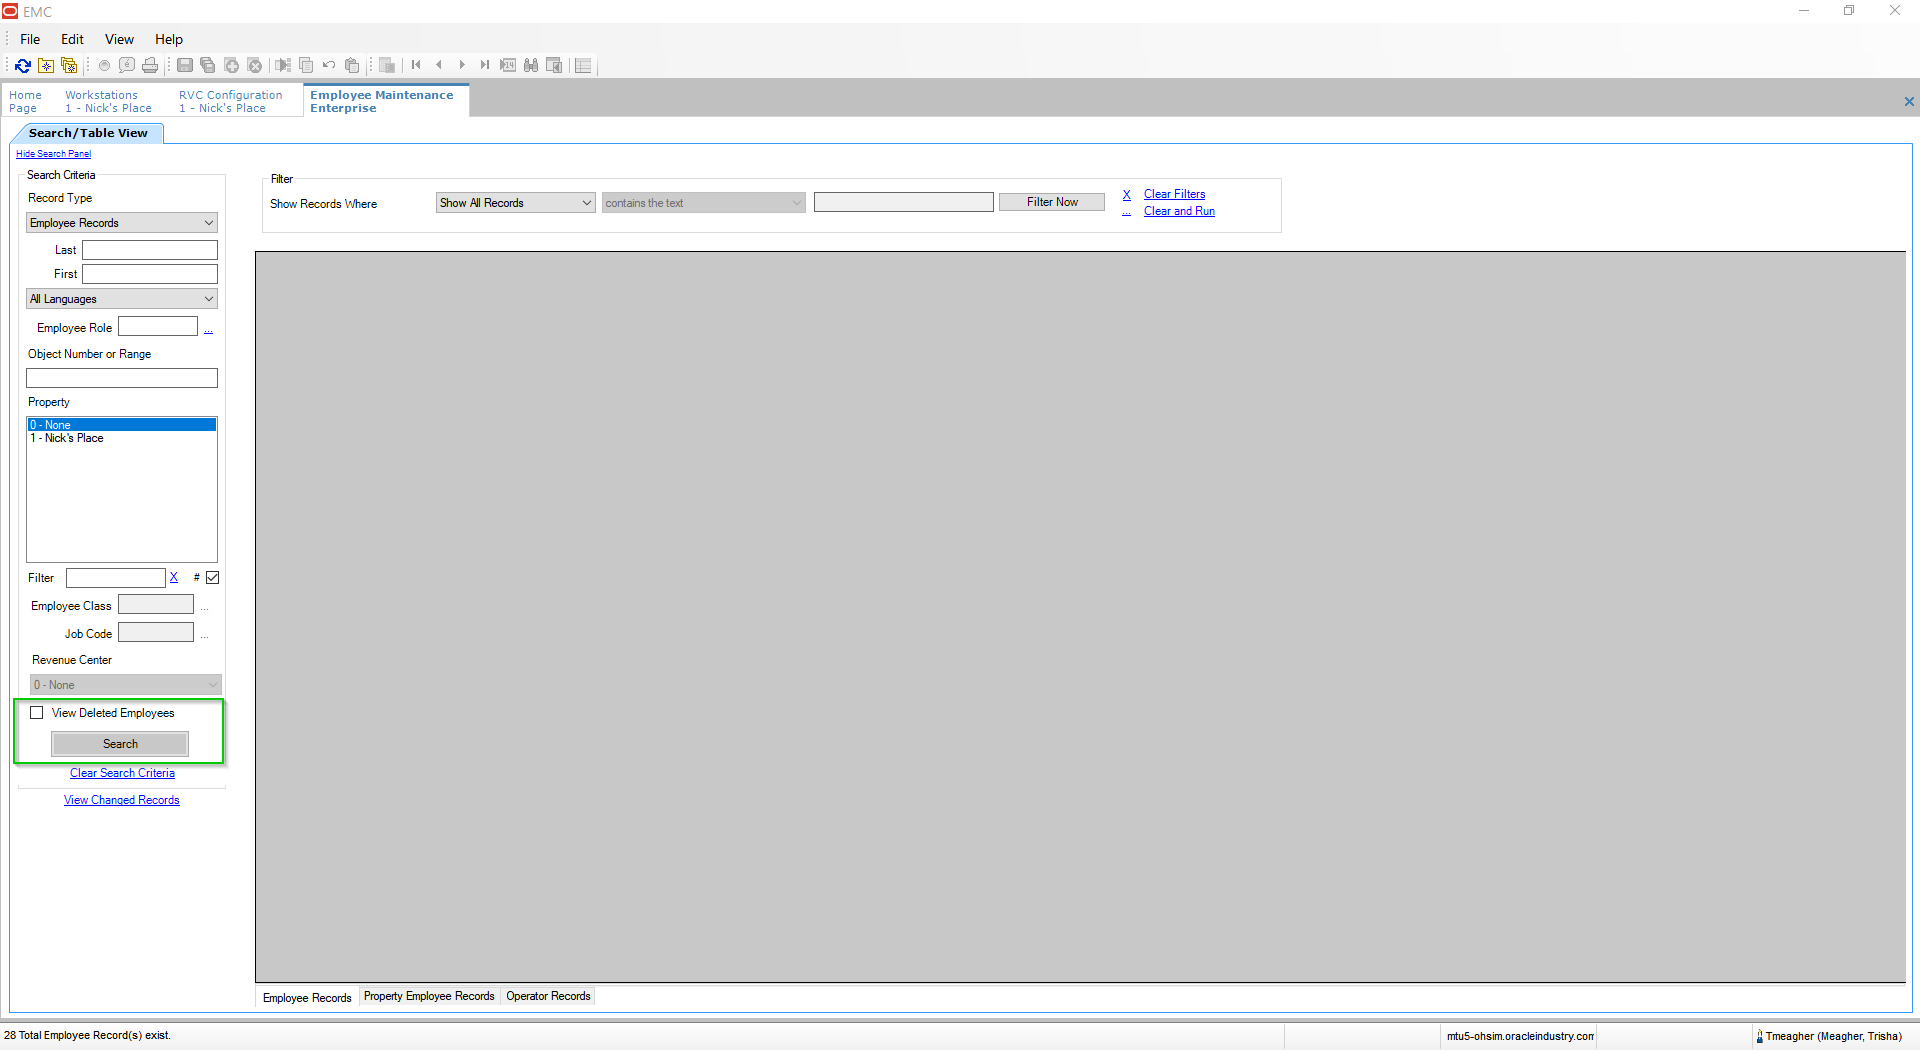This screenshot has height=1050, width=1920.
Task: Click the Search button
Action: pos(119,743)
